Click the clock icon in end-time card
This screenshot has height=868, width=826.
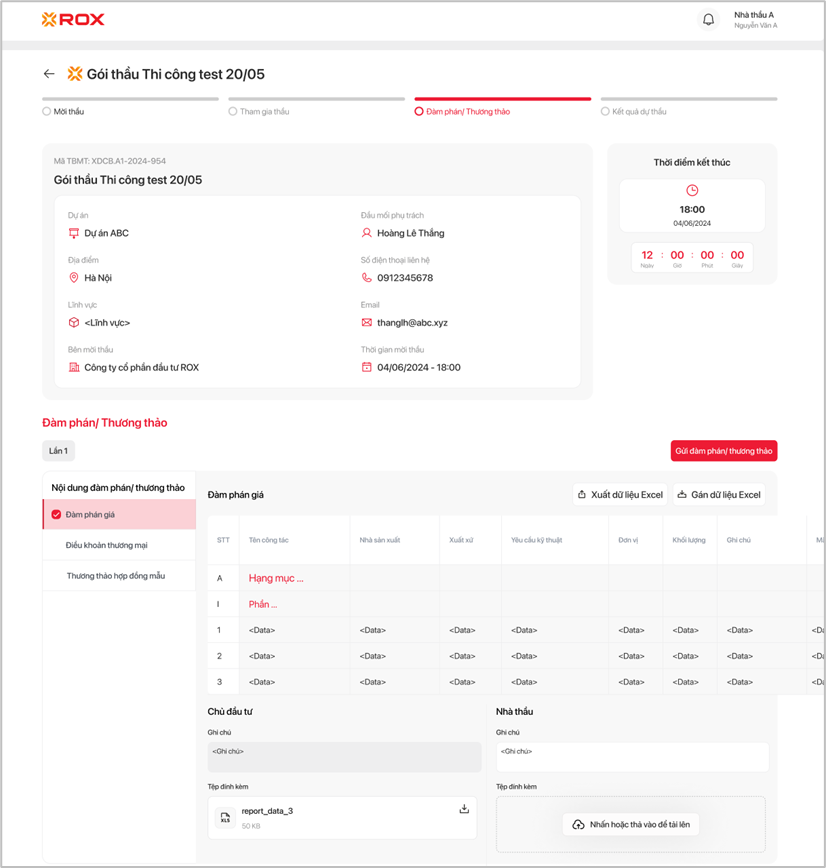(x=692, y=191)
